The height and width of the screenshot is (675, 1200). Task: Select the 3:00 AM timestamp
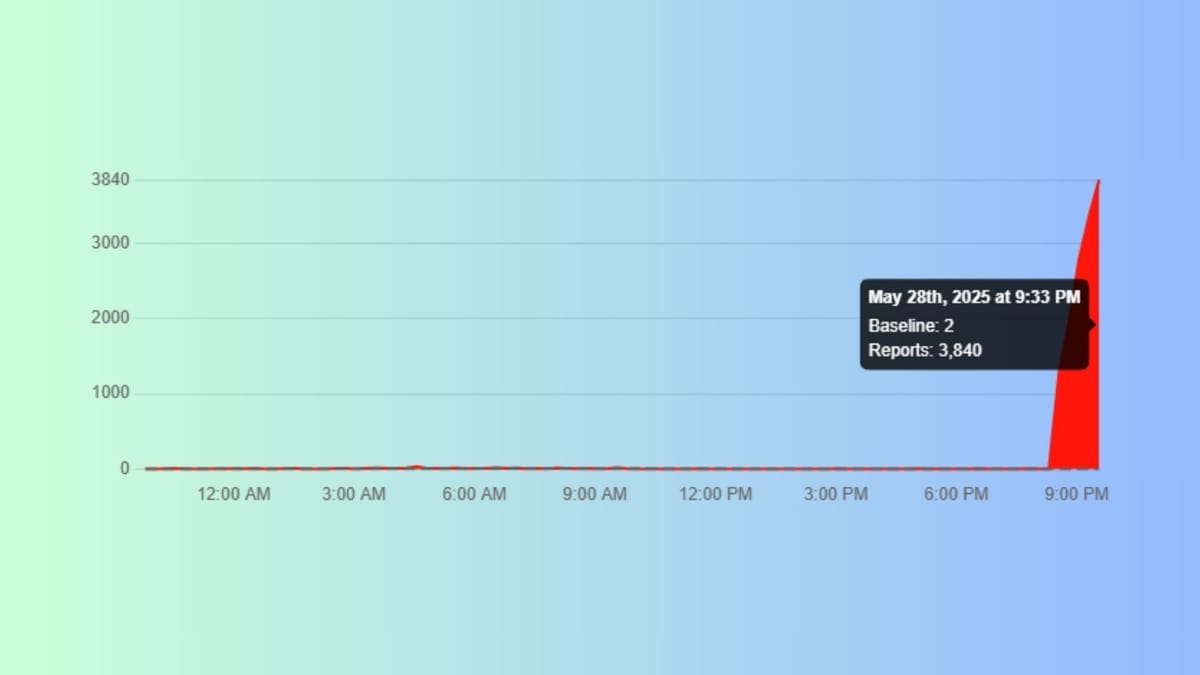click(x=353, y=494)
